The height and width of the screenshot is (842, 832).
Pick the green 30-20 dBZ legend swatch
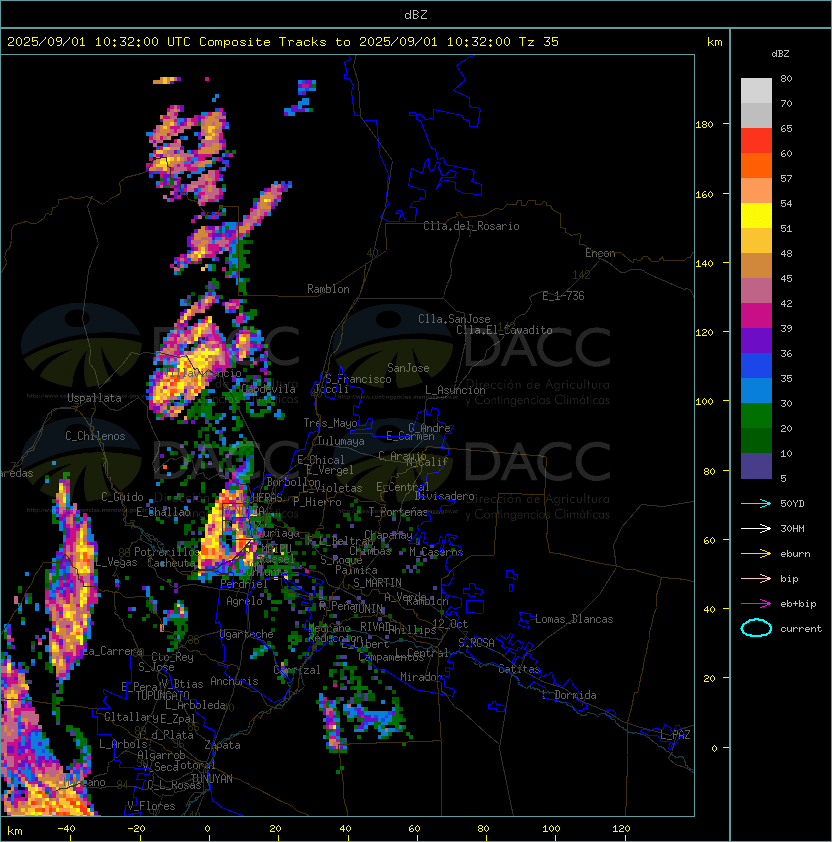(x=756, y=416)
